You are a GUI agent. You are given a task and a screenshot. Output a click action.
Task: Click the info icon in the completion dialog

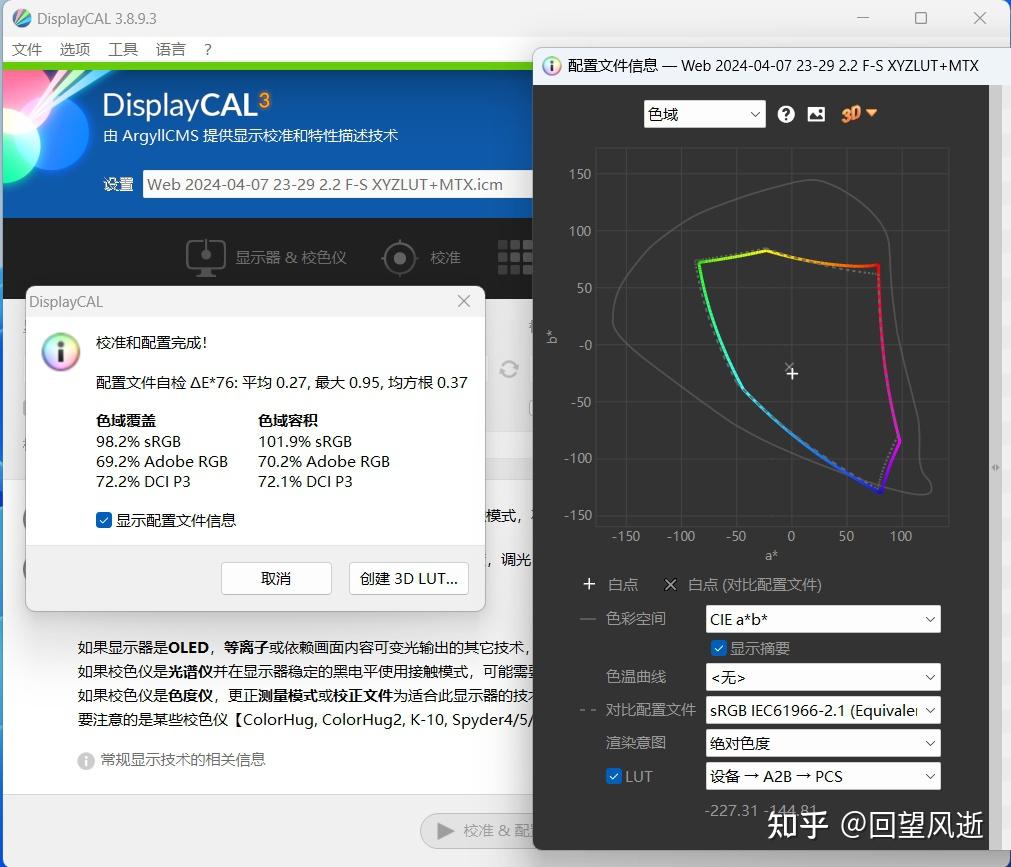(x=61, y=351)
